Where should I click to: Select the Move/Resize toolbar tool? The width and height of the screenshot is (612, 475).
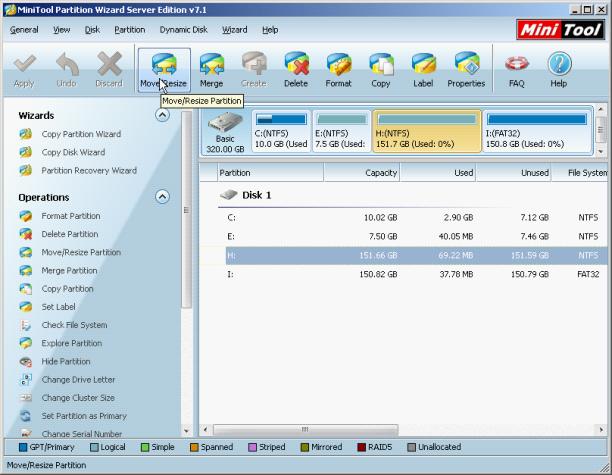(x=164, y=71)
